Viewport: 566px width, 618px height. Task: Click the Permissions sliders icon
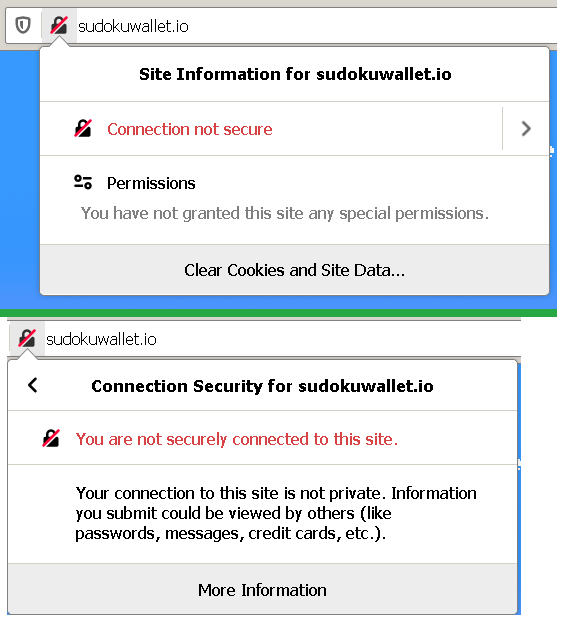tap(83, 182)
